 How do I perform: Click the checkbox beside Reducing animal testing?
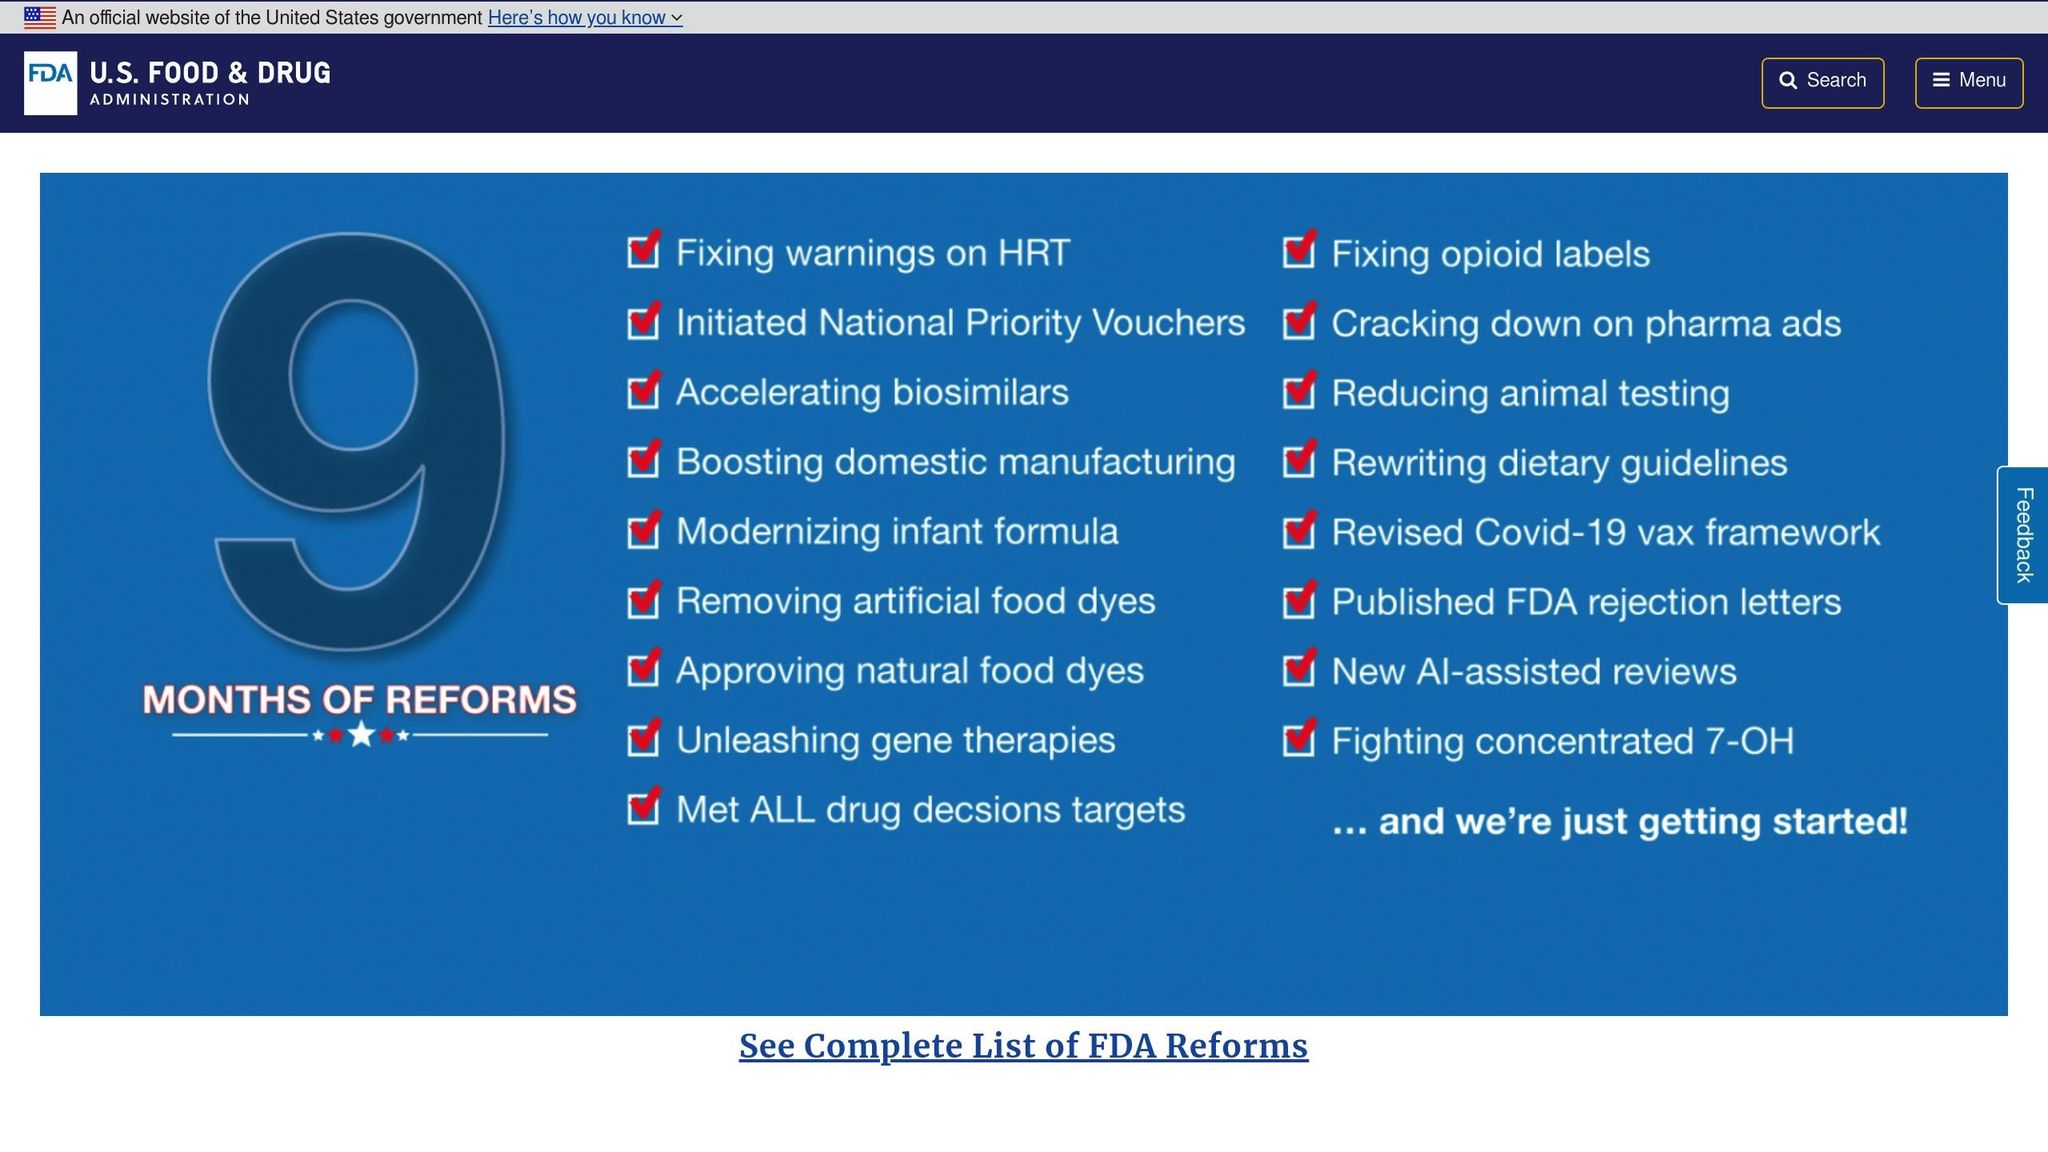pyautogui.click(x=1300, y=393)
